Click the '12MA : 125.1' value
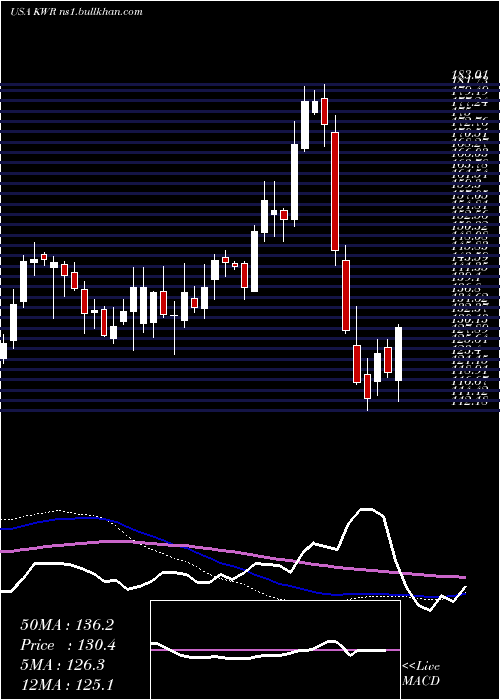500x700 pixels. (68, 684)
